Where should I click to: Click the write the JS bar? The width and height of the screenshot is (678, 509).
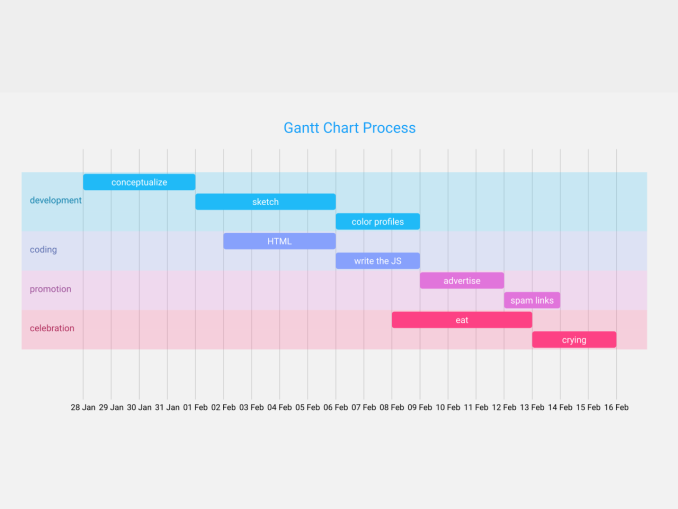pyautogui.click(x=377, y=261)
